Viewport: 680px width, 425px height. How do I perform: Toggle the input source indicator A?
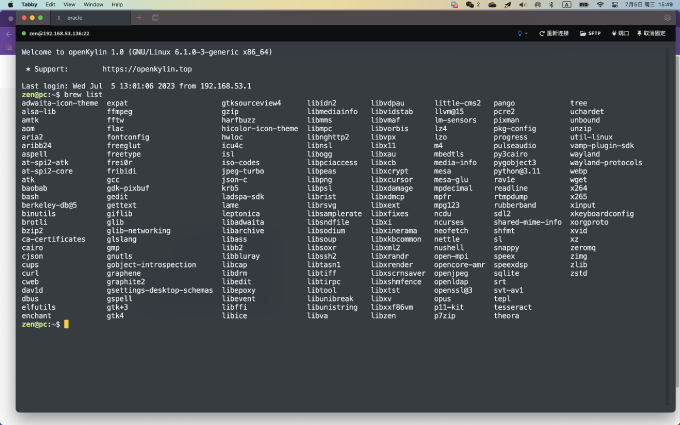click(566, 4)
